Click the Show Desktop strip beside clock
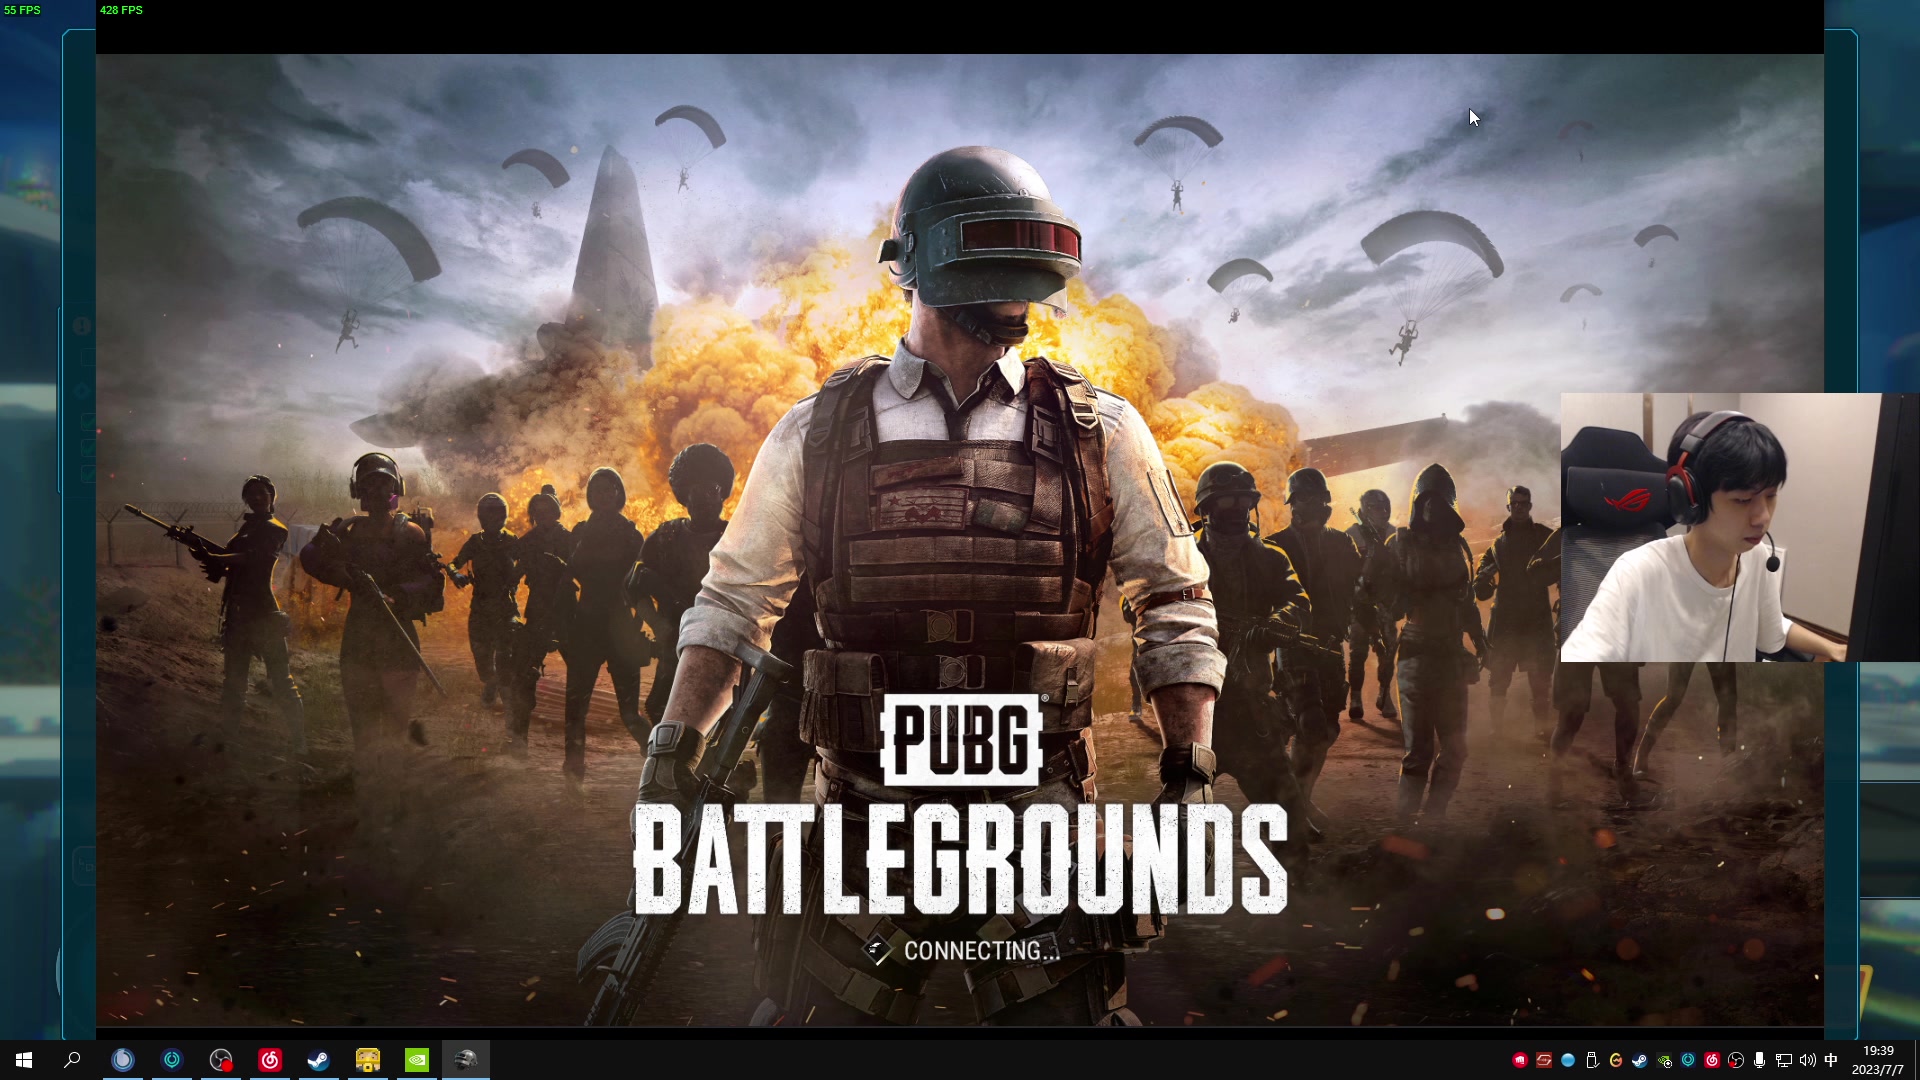Viewport: 1920px width, 1080px height. (1916, 1060)
